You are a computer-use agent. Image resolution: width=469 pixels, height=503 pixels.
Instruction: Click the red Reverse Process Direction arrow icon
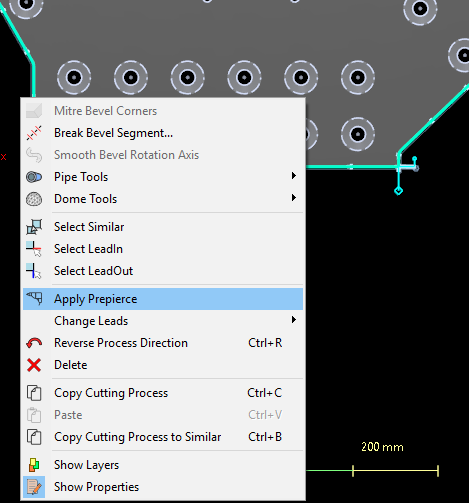click(x=34, y=343)
